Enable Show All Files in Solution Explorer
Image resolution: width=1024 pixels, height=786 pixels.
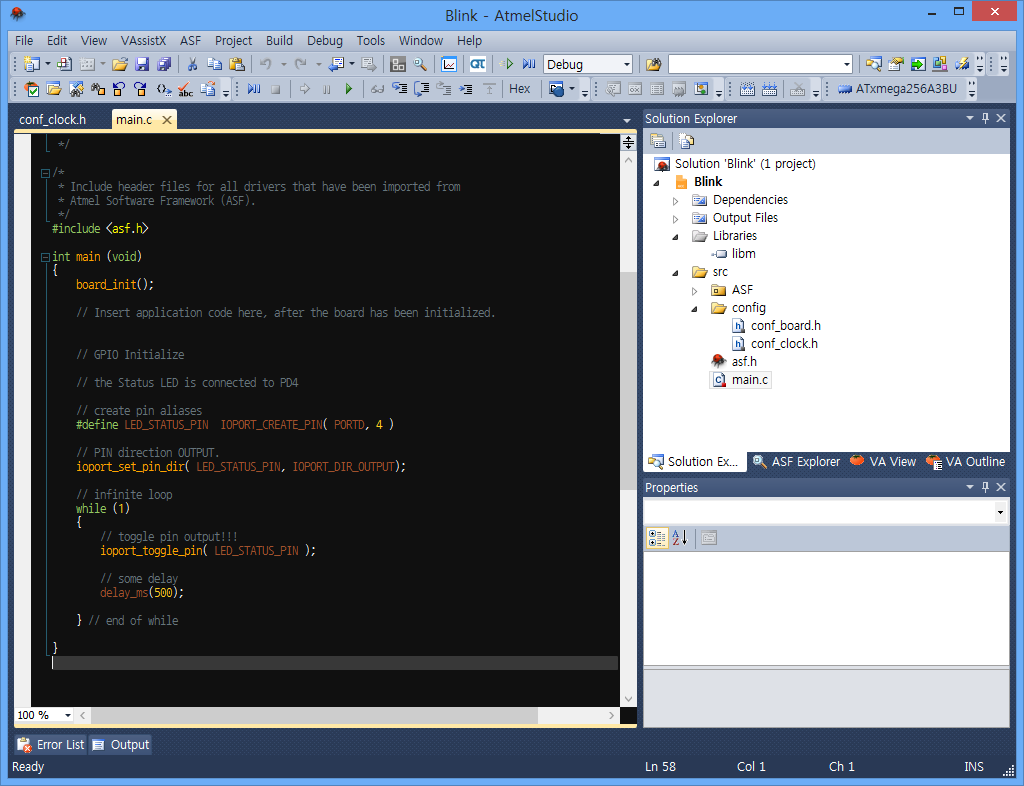[686, 140]
